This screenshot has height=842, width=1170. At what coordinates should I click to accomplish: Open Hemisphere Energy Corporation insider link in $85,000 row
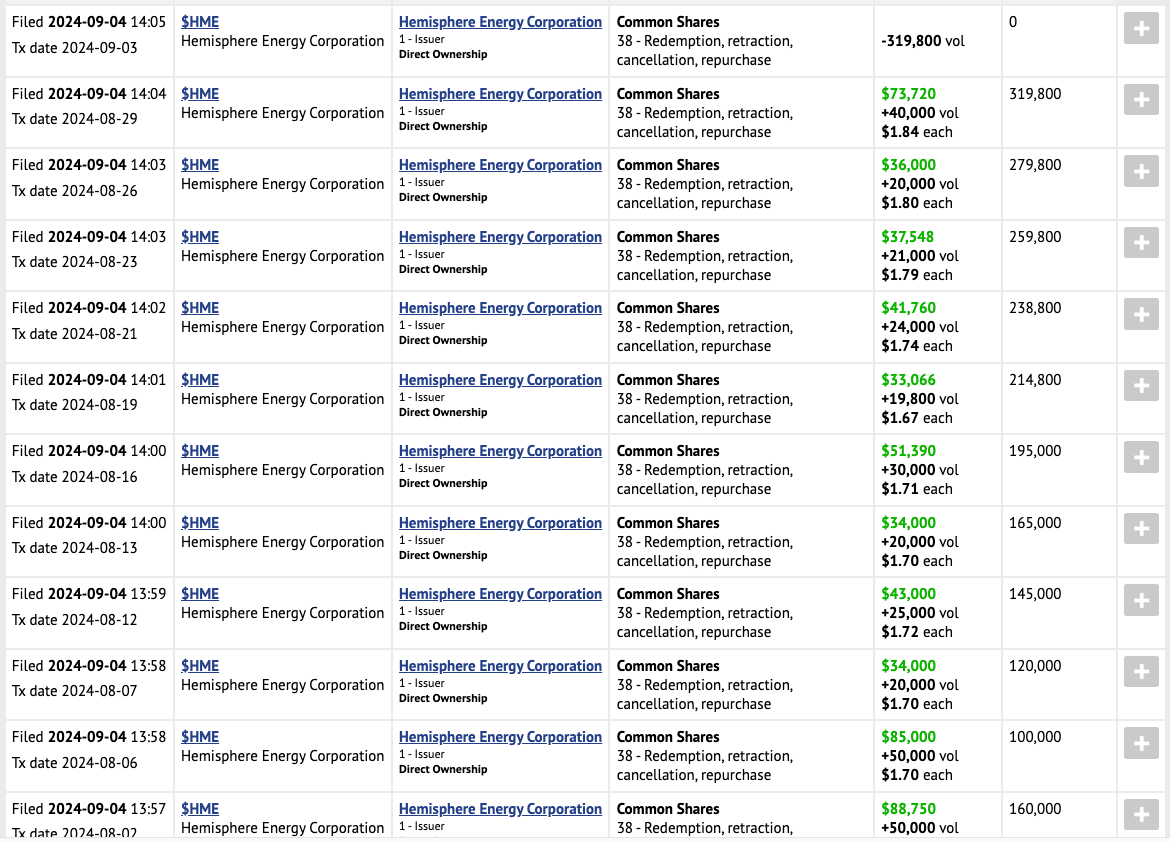point(500,737)
